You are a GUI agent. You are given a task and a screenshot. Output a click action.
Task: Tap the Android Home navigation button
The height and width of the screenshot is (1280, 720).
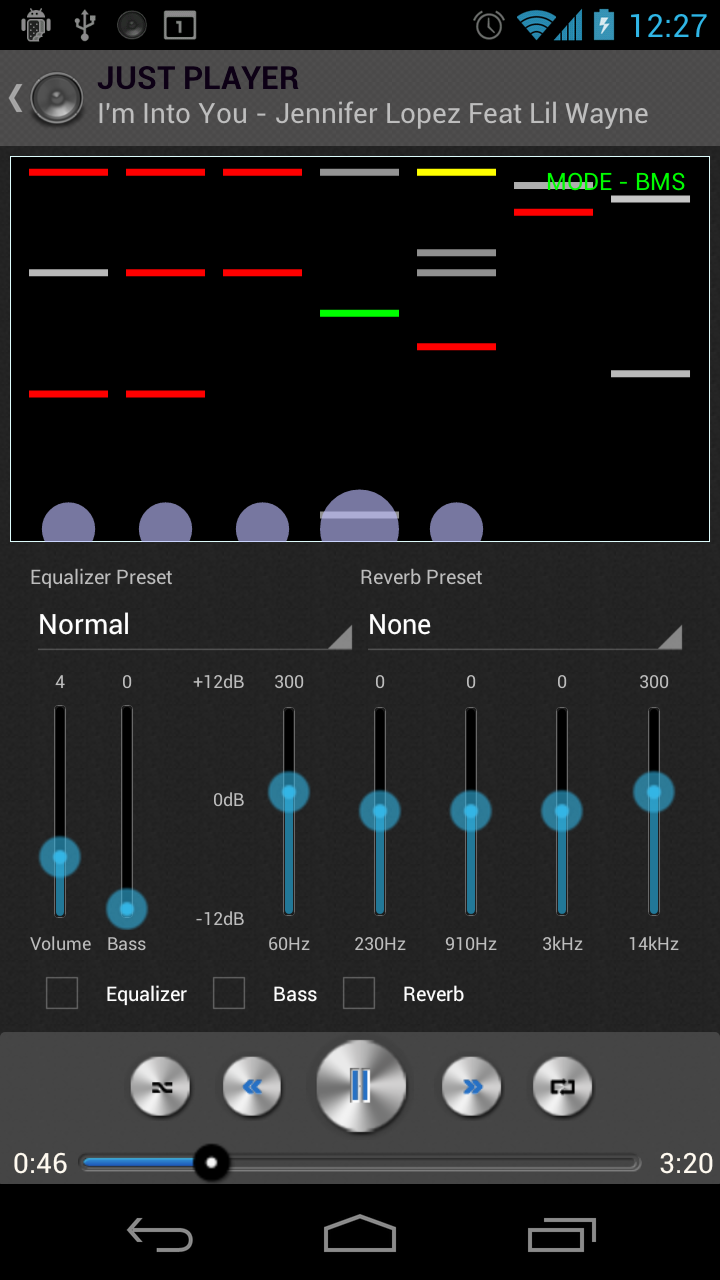[360, 1234]
